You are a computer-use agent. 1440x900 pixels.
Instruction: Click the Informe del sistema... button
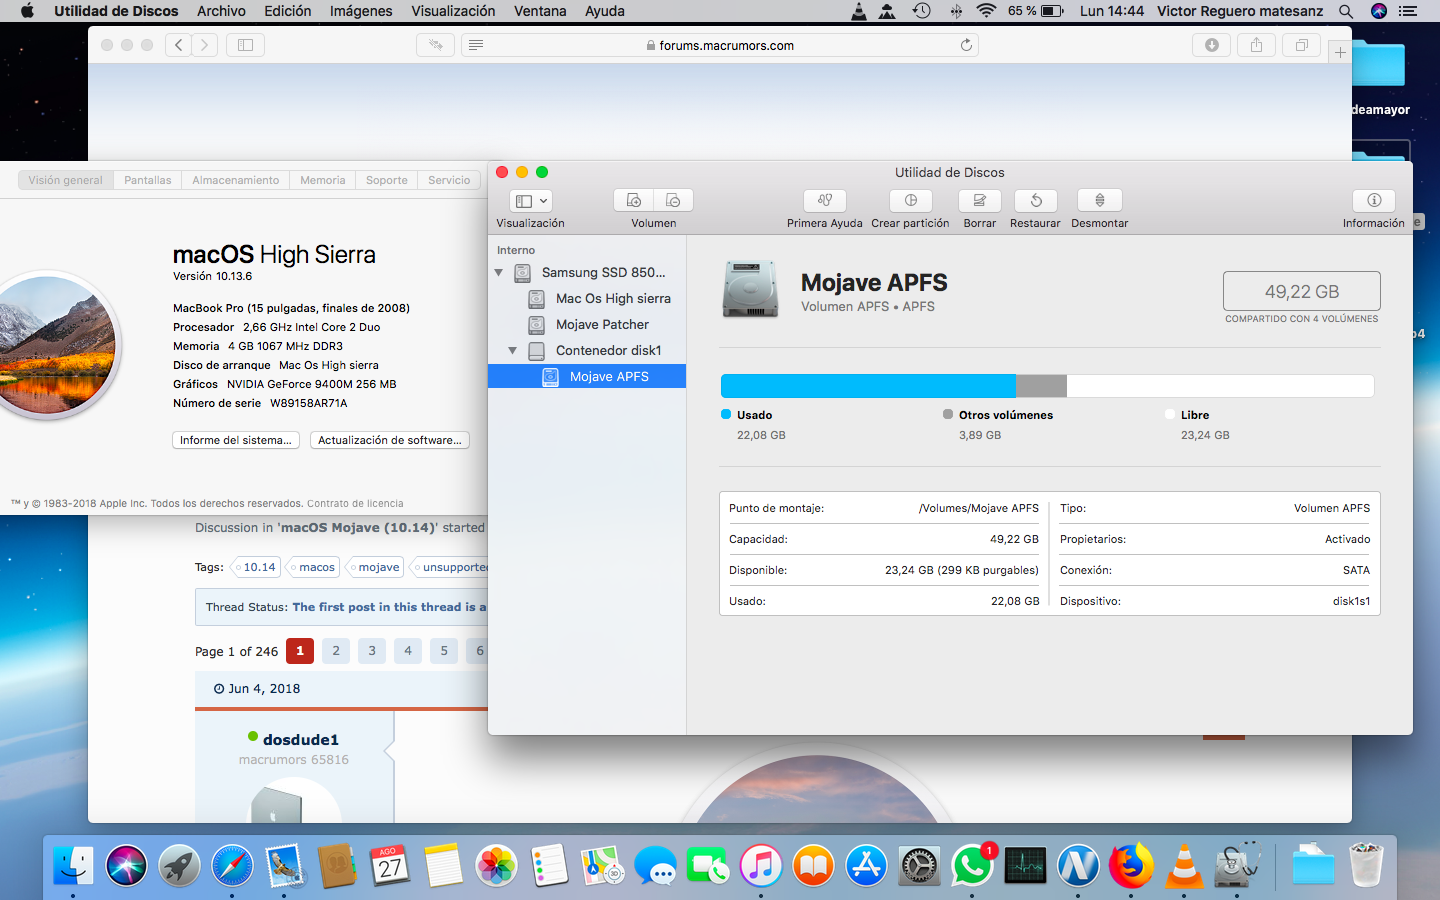[236, 440]
